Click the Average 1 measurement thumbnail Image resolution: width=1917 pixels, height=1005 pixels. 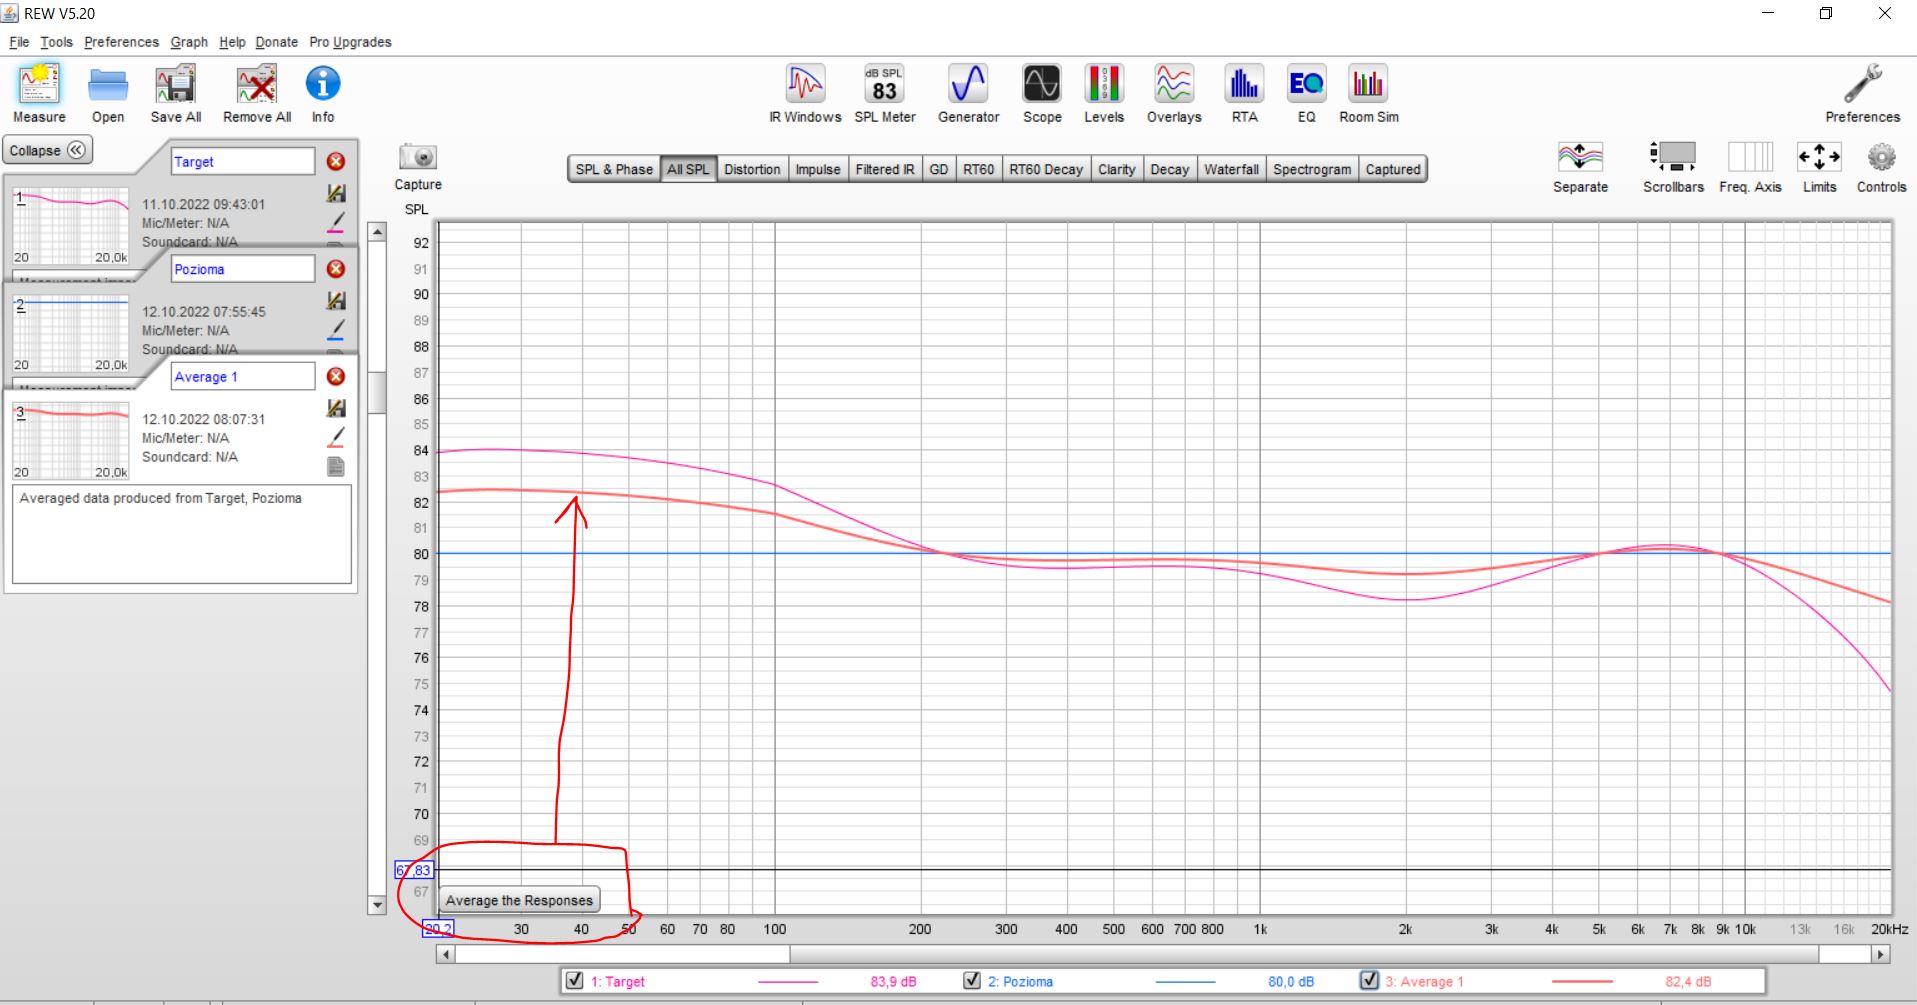click(x=71, y=441)
